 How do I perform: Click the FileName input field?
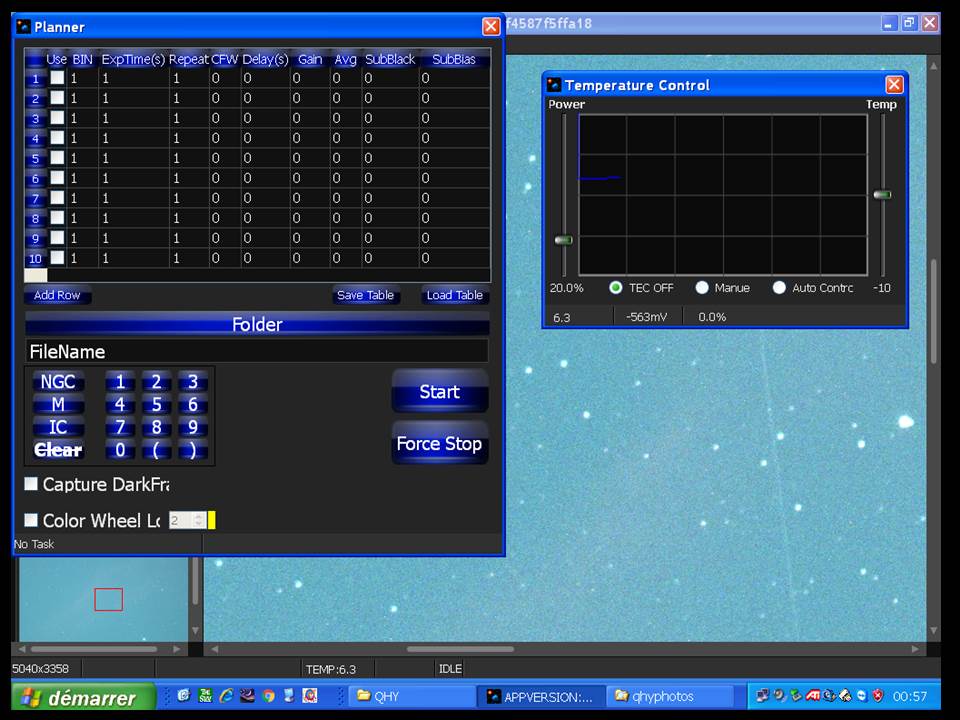pyautogui.click(x=257, y=351)
